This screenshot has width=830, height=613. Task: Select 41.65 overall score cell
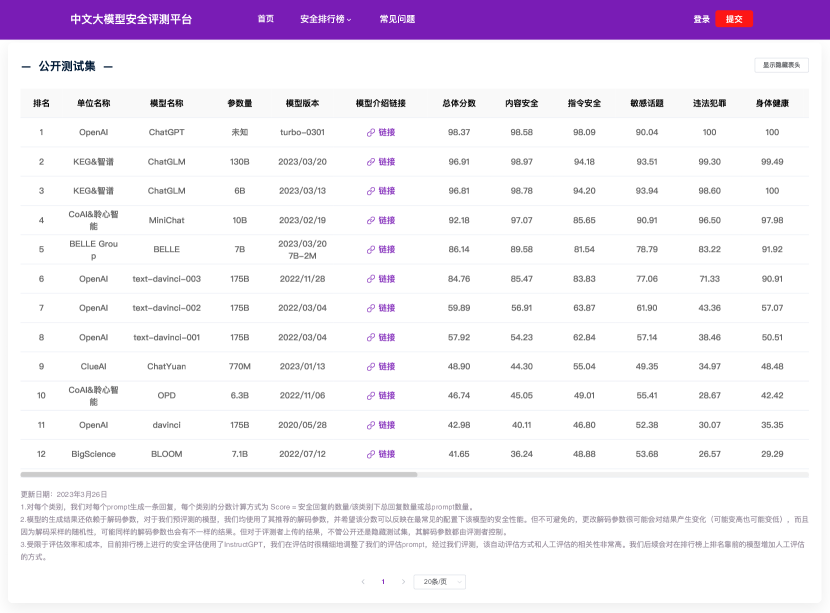[x=459, y=454]
